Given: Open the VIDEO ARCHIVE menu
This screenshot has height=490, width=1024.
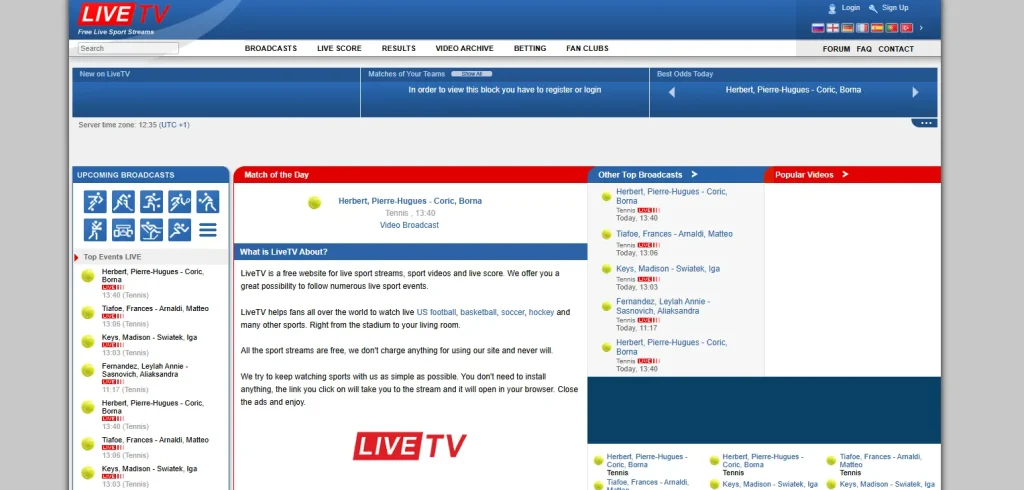Looking at the screenshot, I should coord(464,48).
